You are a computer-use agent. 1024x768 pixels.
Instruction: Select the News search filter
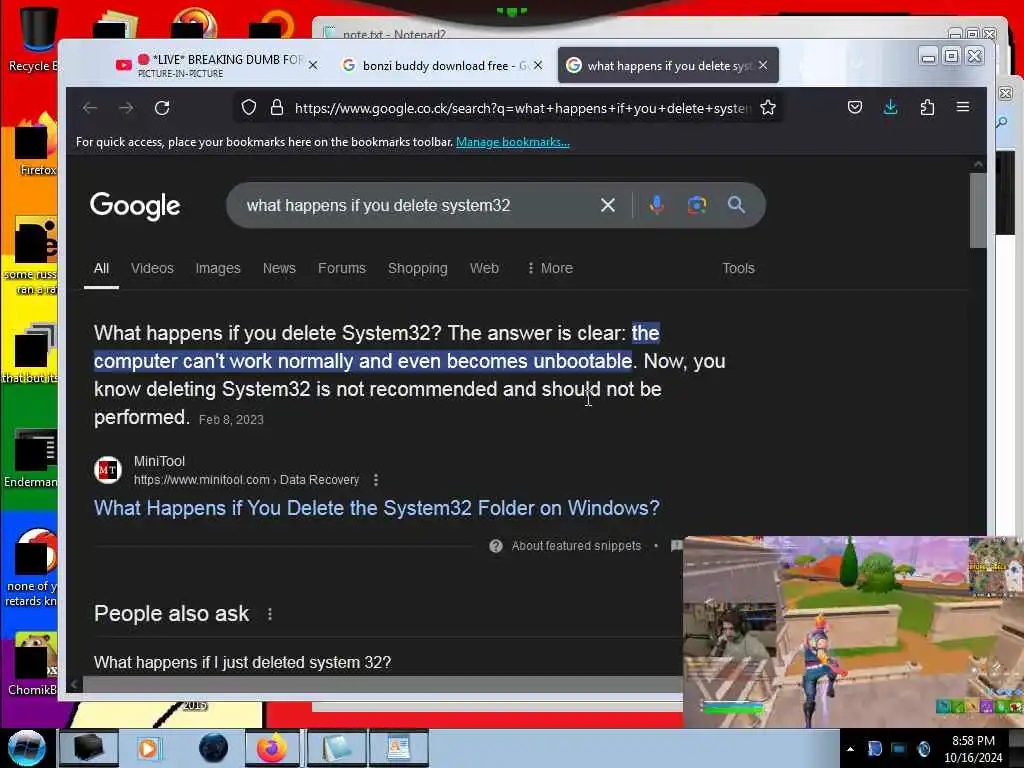(x=279, y=268)
